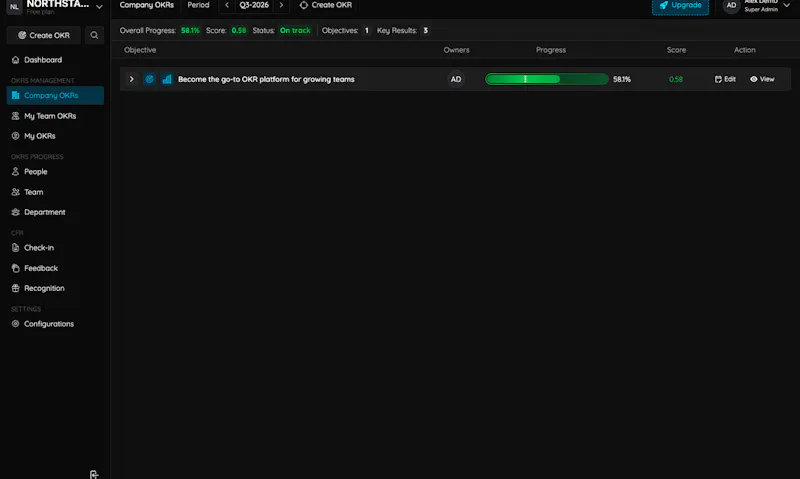This screenshot has height=479, width=800.
Task: Click View for the objective
Action: tap(762, 79)
